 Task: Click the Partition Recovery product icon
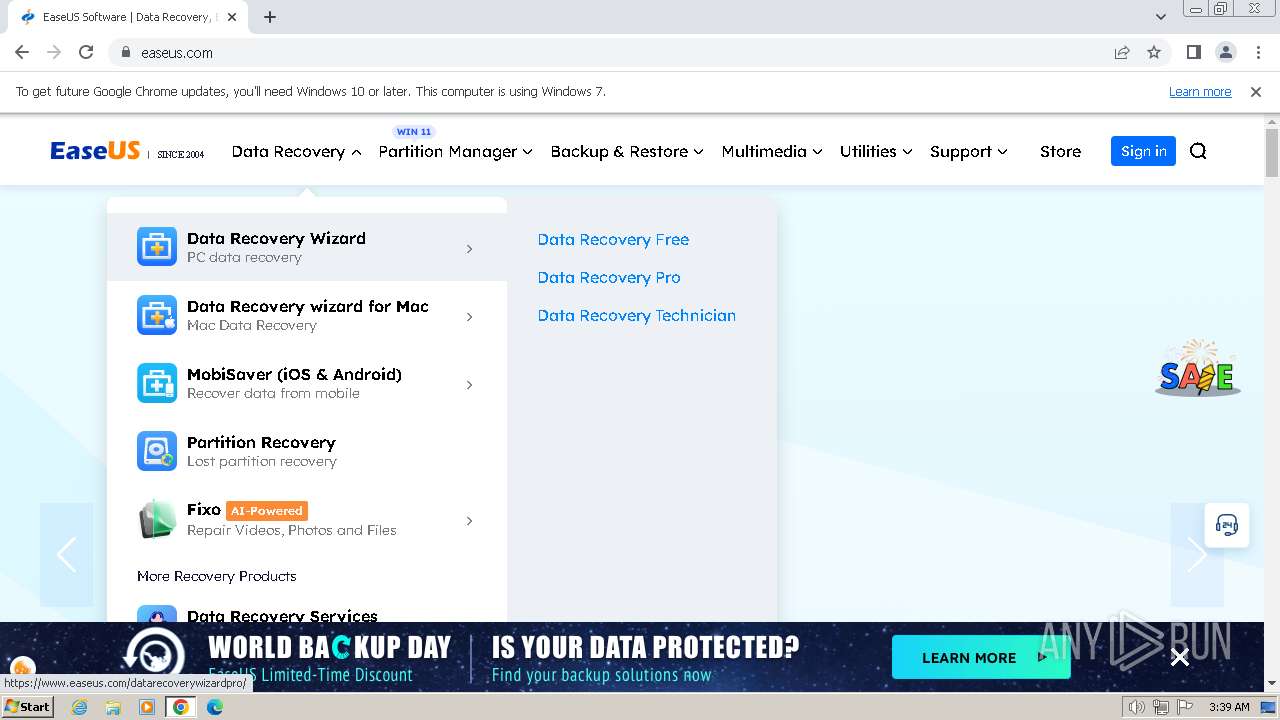pyautogui.click(x=157, y=451)
